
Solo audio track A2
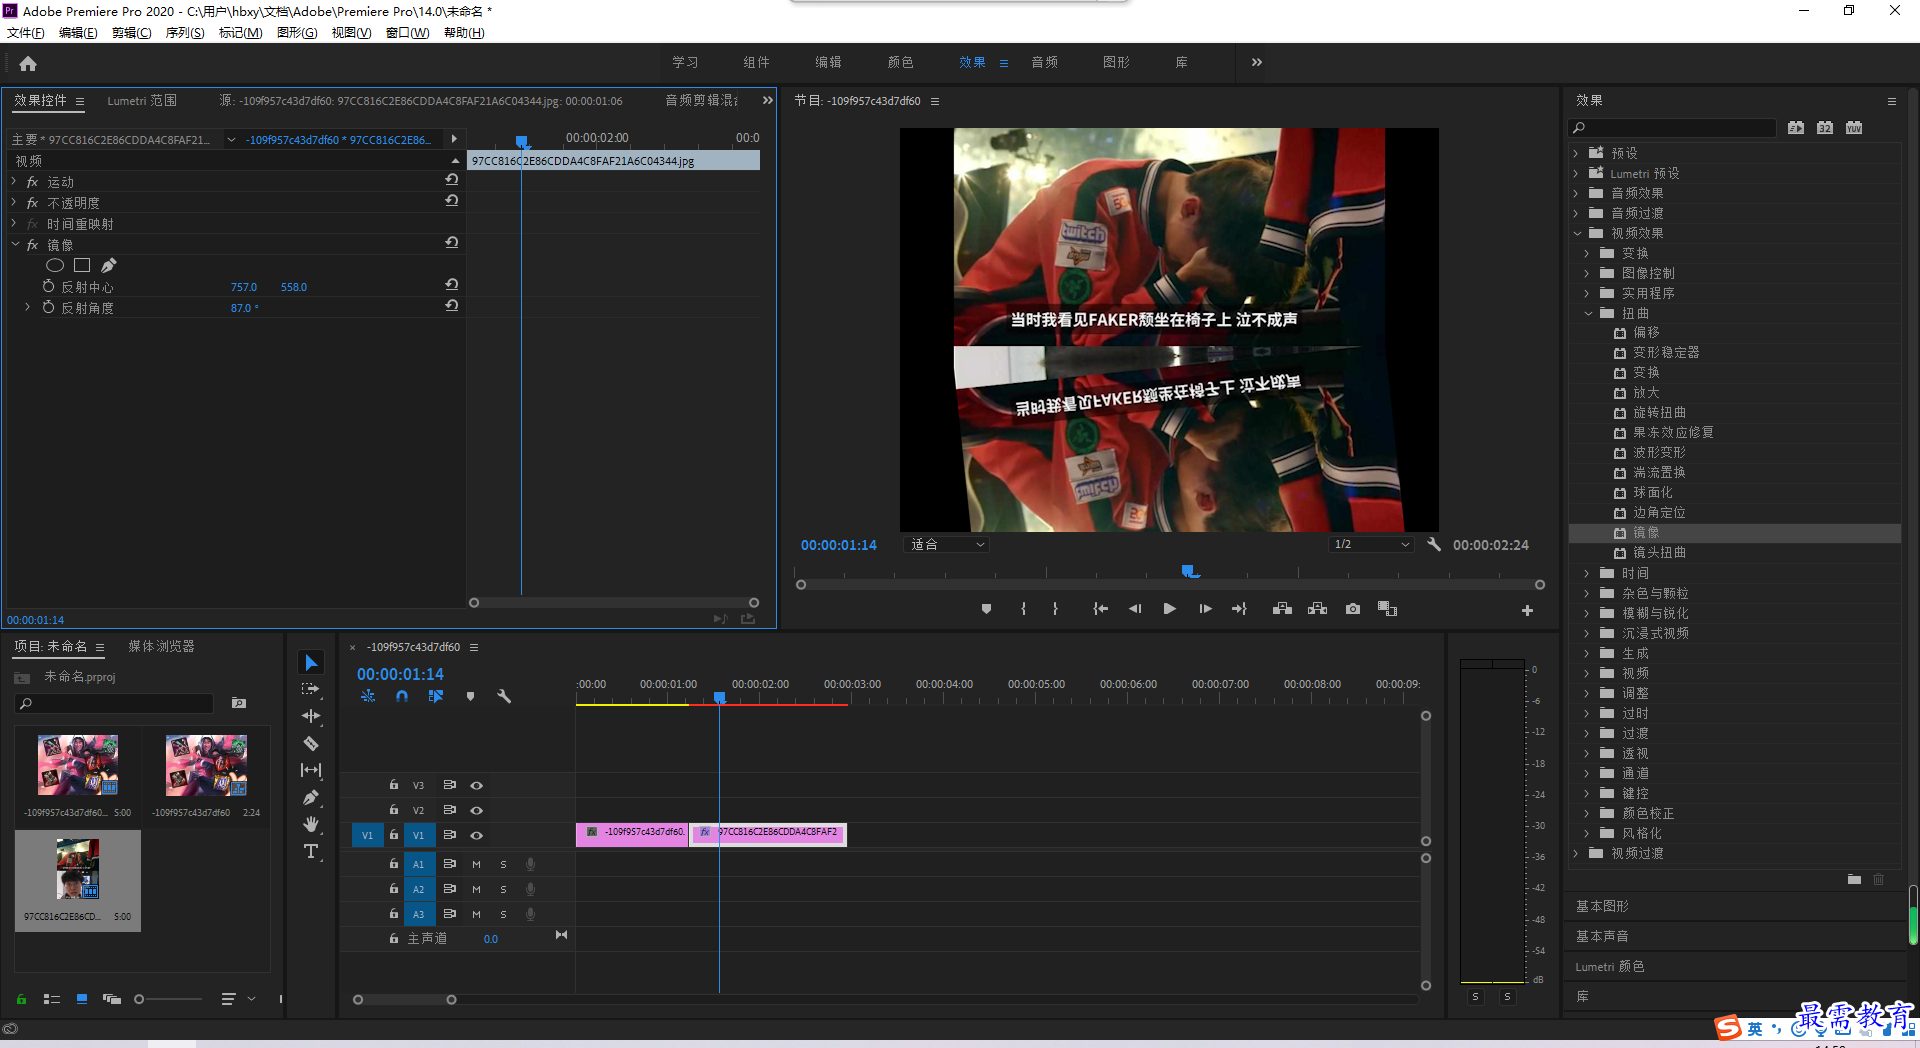[503, 889]
